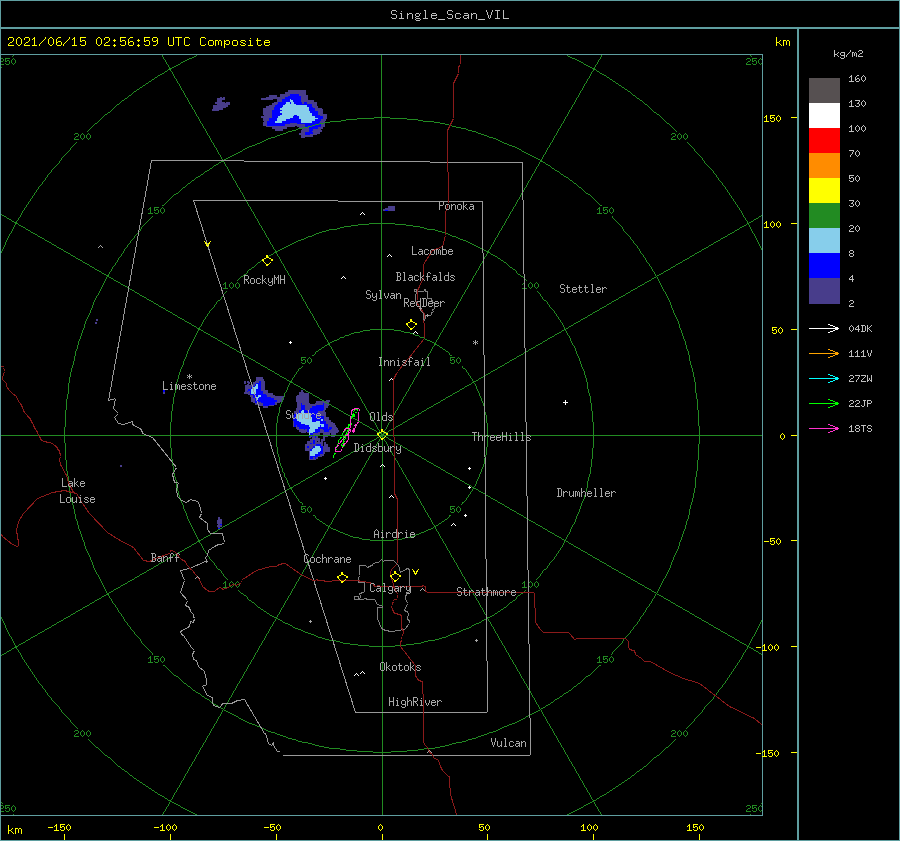
Task: Click the asterisk marker east of Innisfail
Action: [x=475, y=343]
